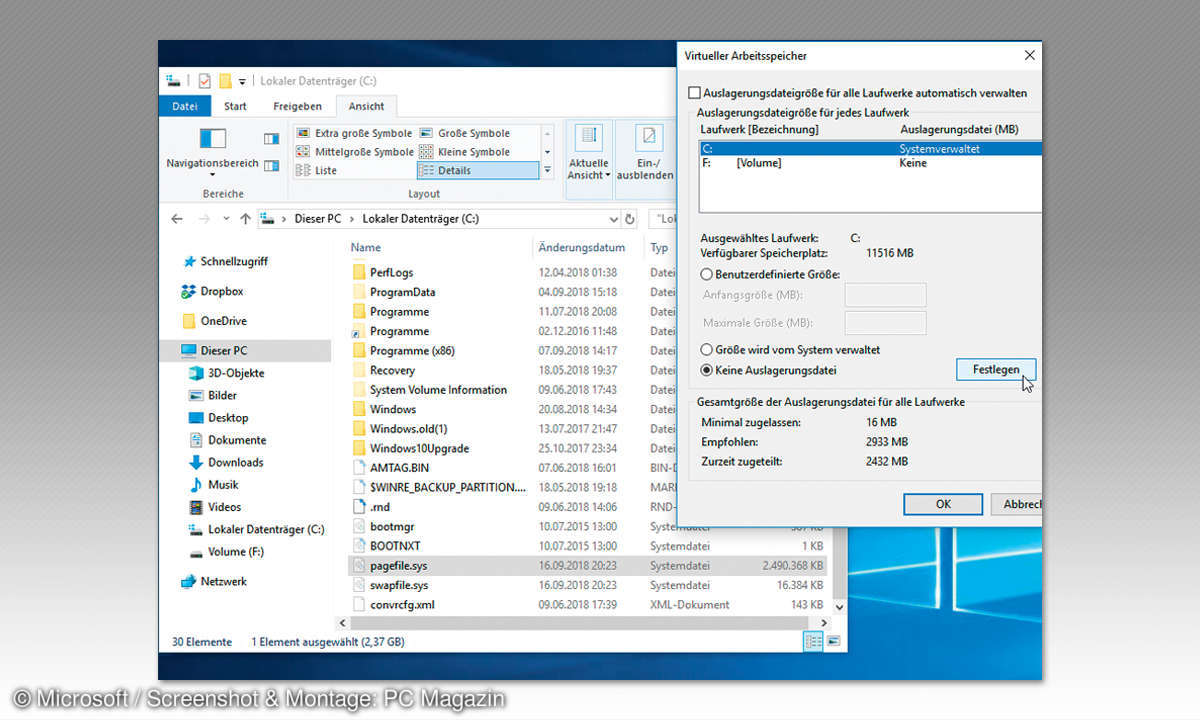
Task: Switch to the large icons view in the status bar
Action: [x=833, y=642]
